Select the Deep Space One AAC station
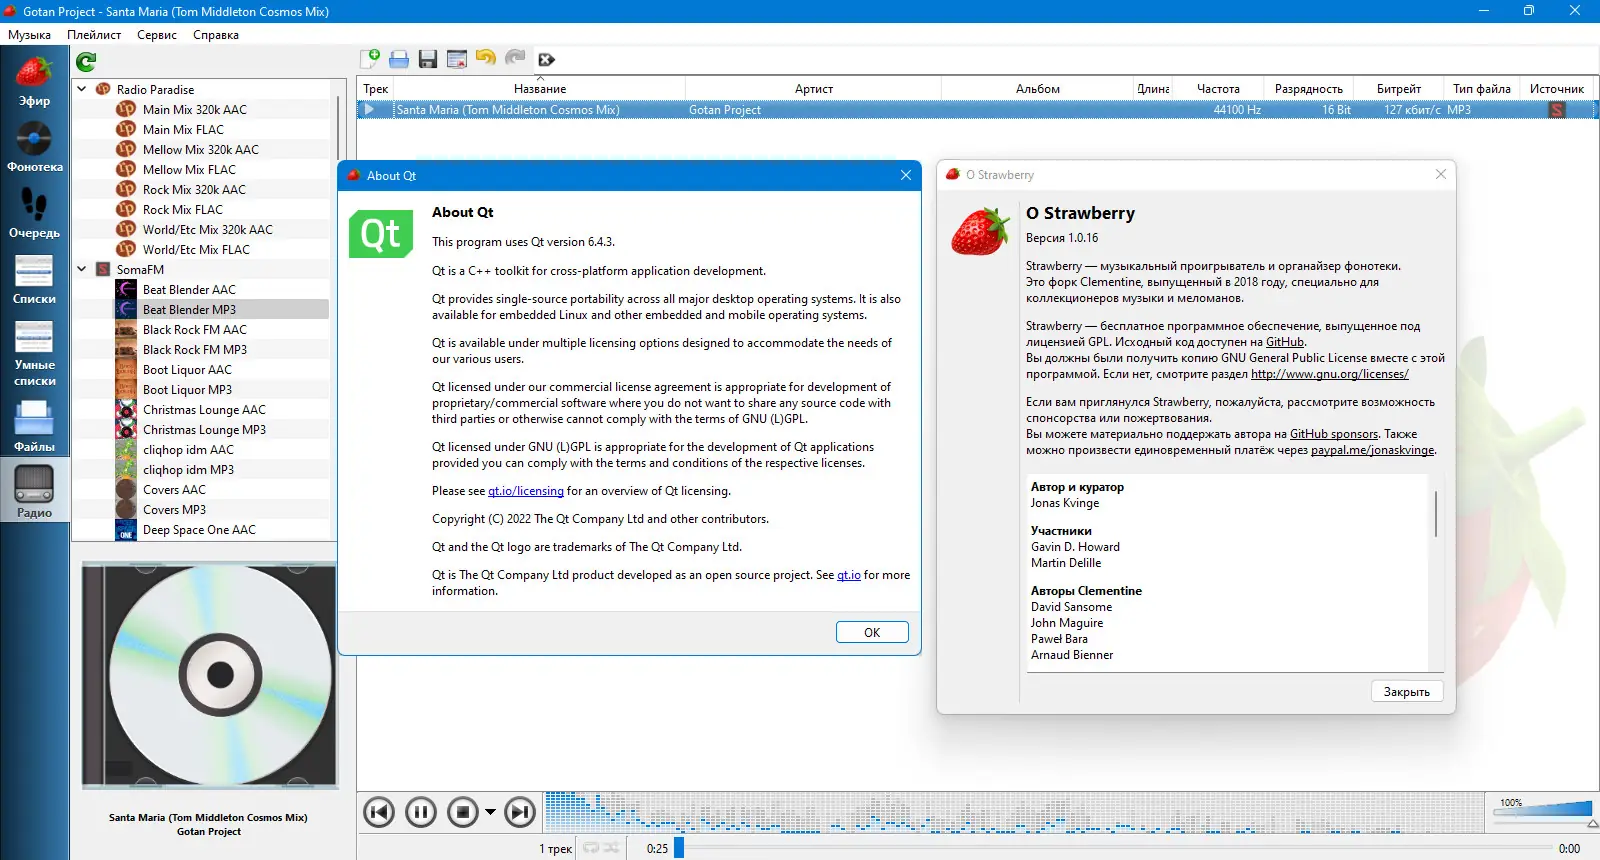 pos(199,529)
